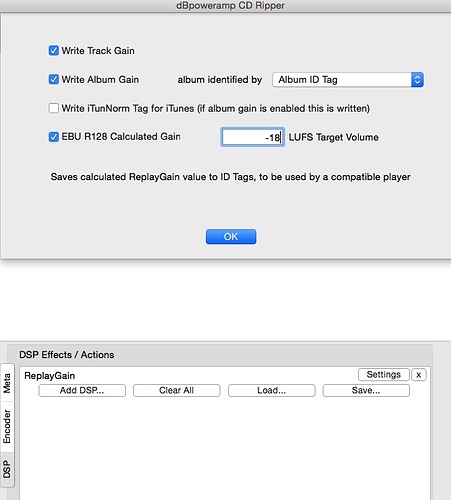Switch to the Encoder side tab
Viewport: 451px width, 500px height.
(x=7, y=427)
